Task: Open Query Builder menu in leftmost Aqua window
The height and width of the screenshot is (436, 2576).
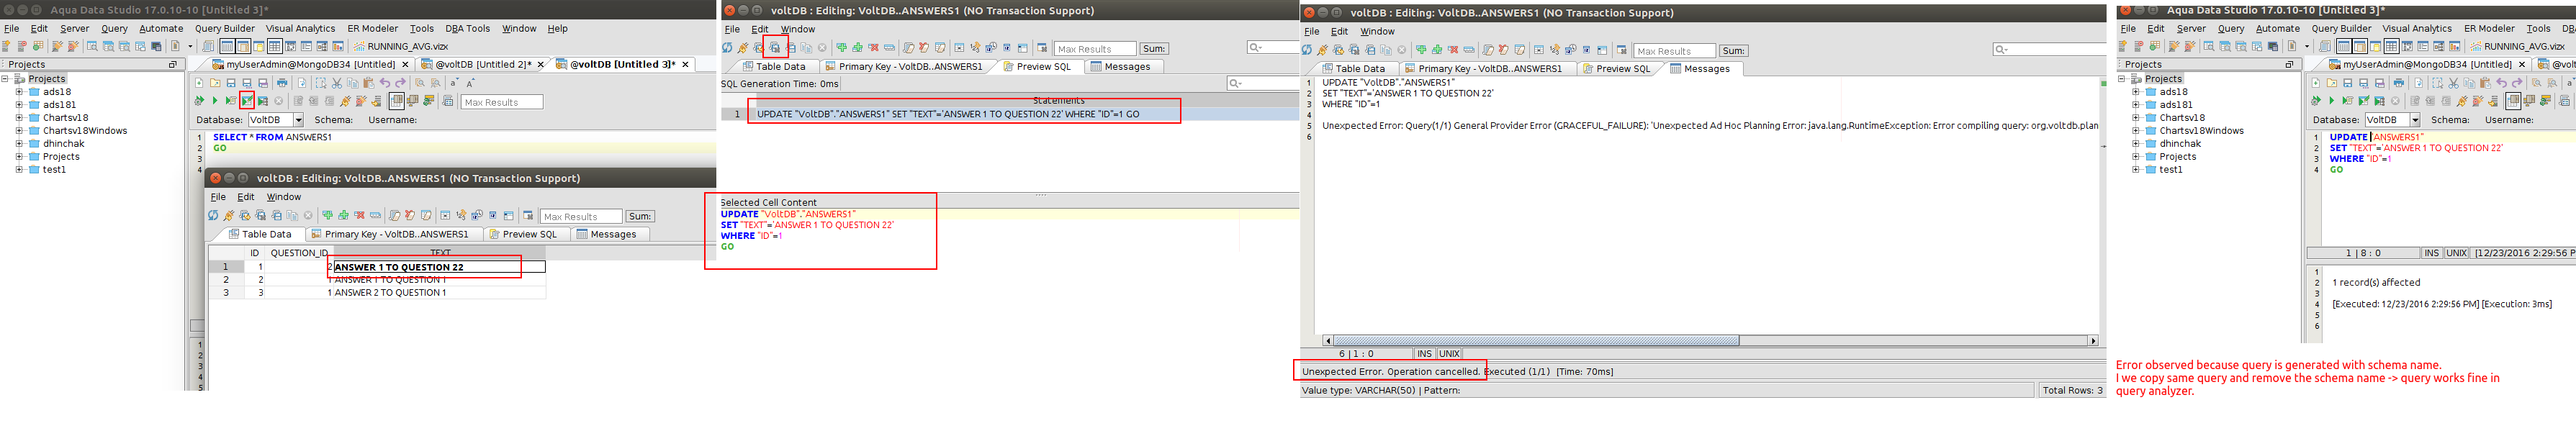Action: tap(224, 29)
